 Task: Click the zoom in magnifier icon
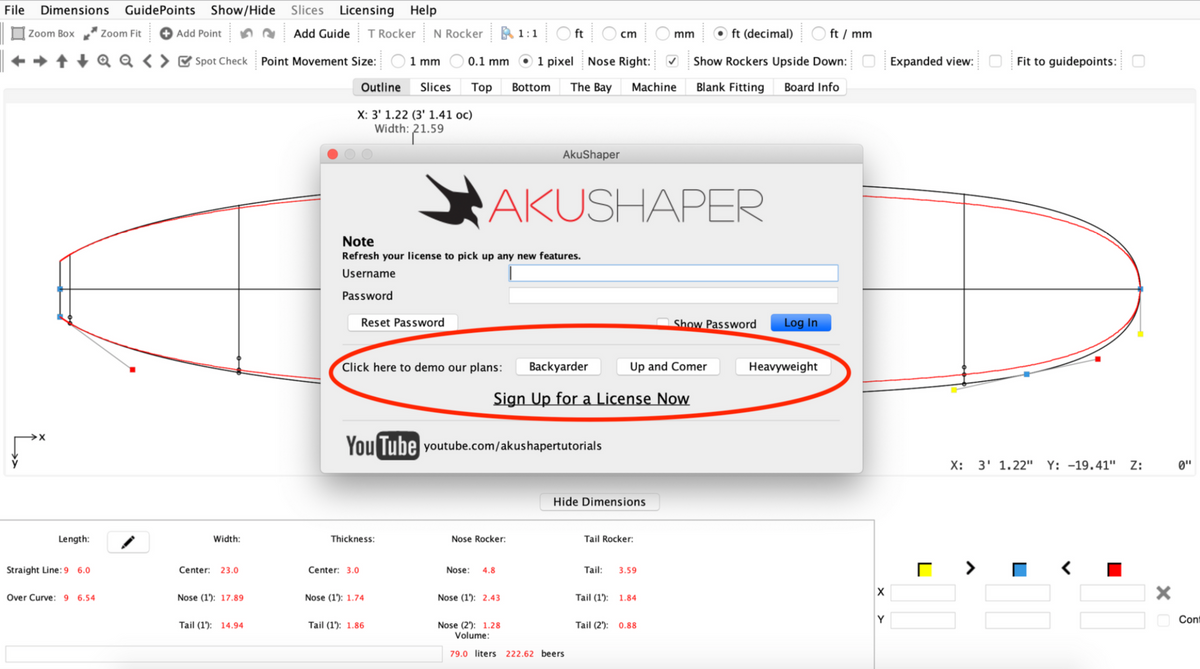[x=104, y=61]
